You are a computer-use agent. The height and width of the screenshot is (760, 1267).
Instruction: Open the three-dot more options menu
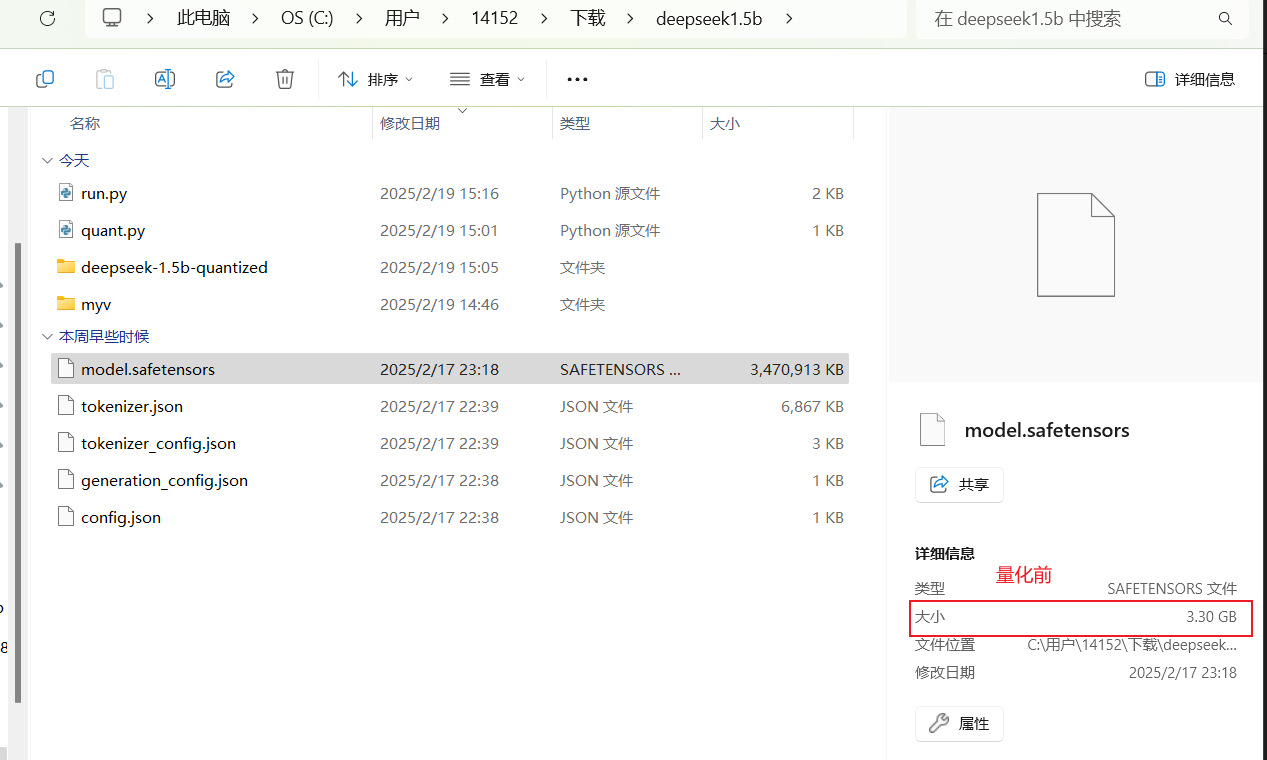pyautogui.click(x=577, y=79)
